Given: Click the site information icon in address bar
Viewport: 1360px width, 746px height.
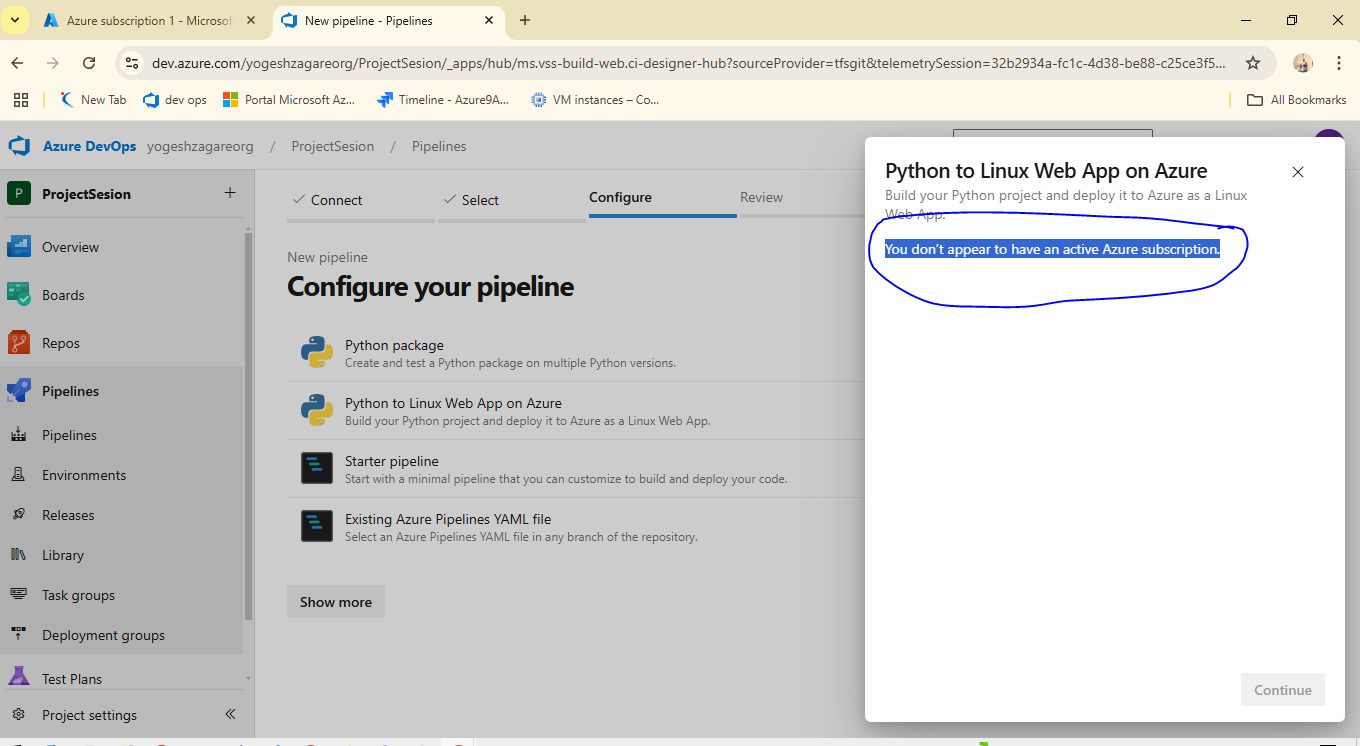Looking at the screenshot, I should [x=131, y=63].
